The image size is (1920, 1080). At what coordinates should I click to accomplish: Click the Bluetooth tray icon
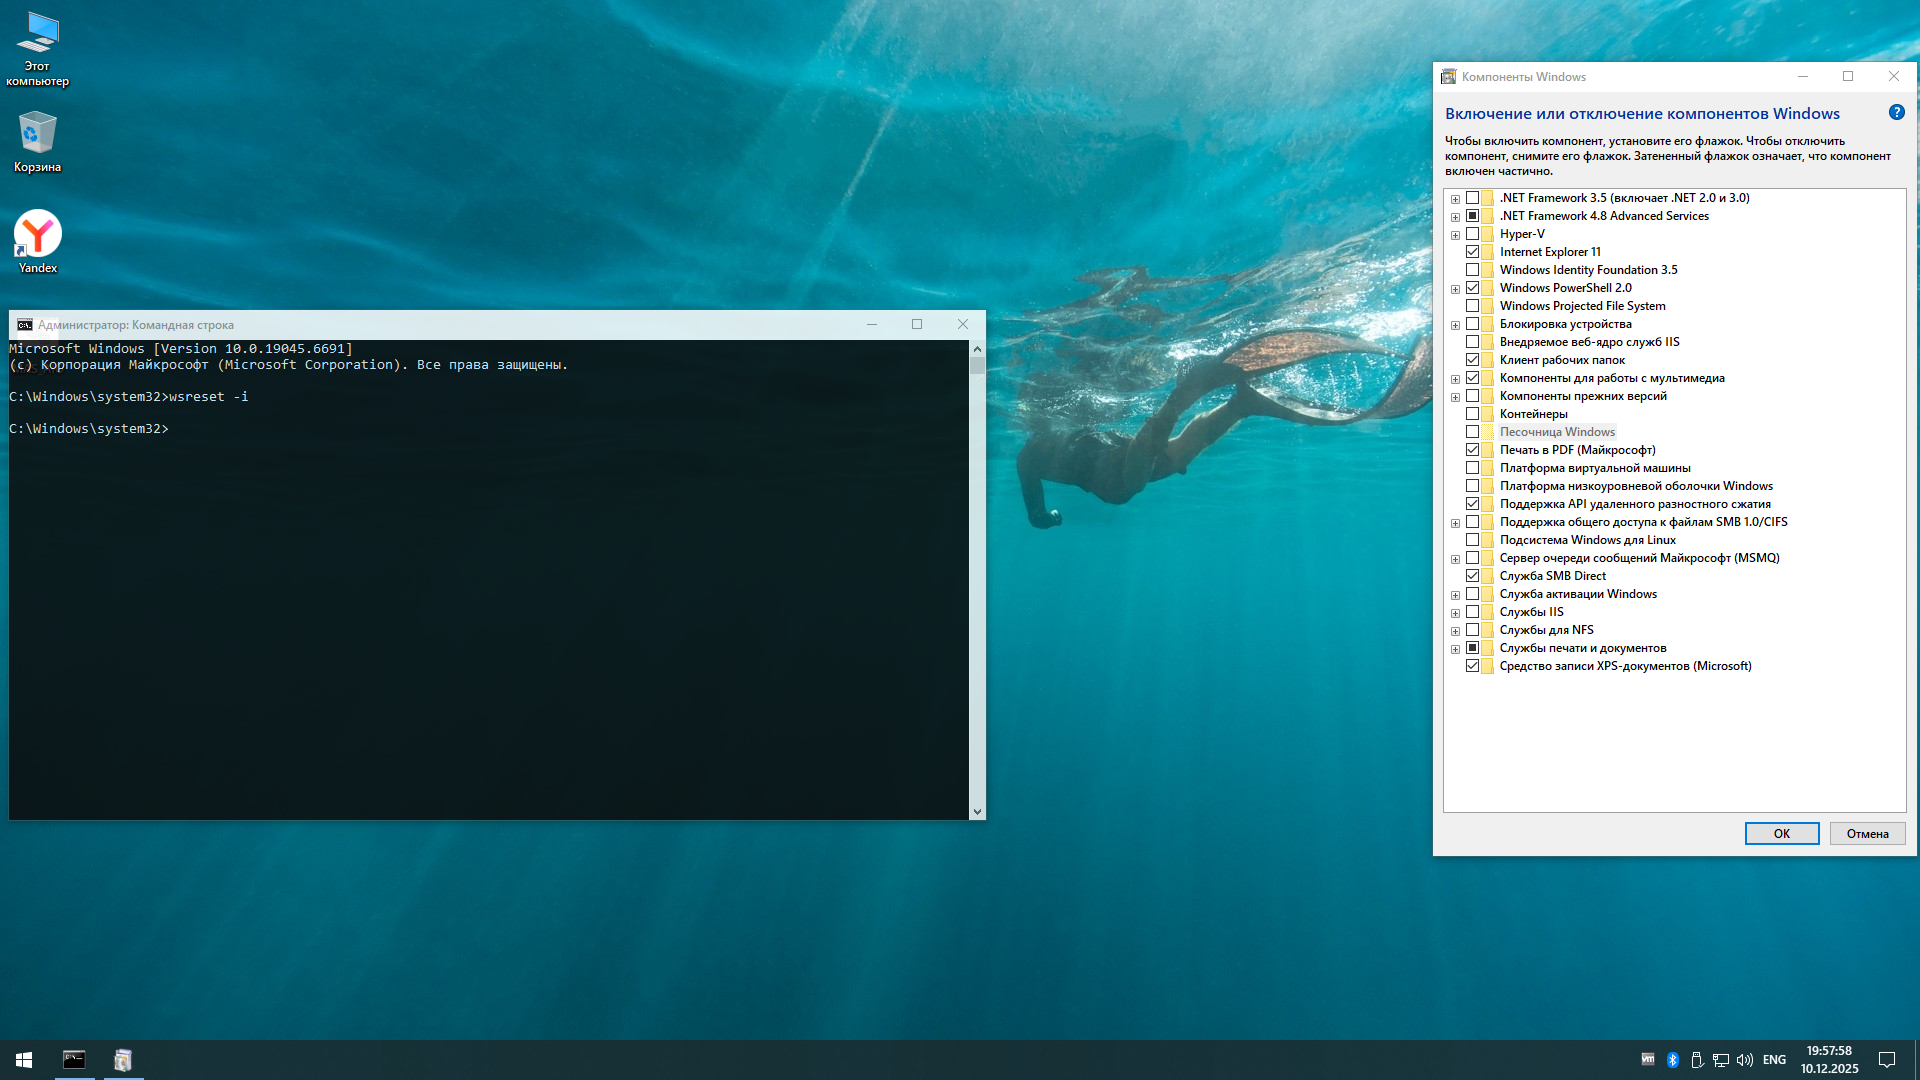pyautogui.click(x=1672, y=1059)
